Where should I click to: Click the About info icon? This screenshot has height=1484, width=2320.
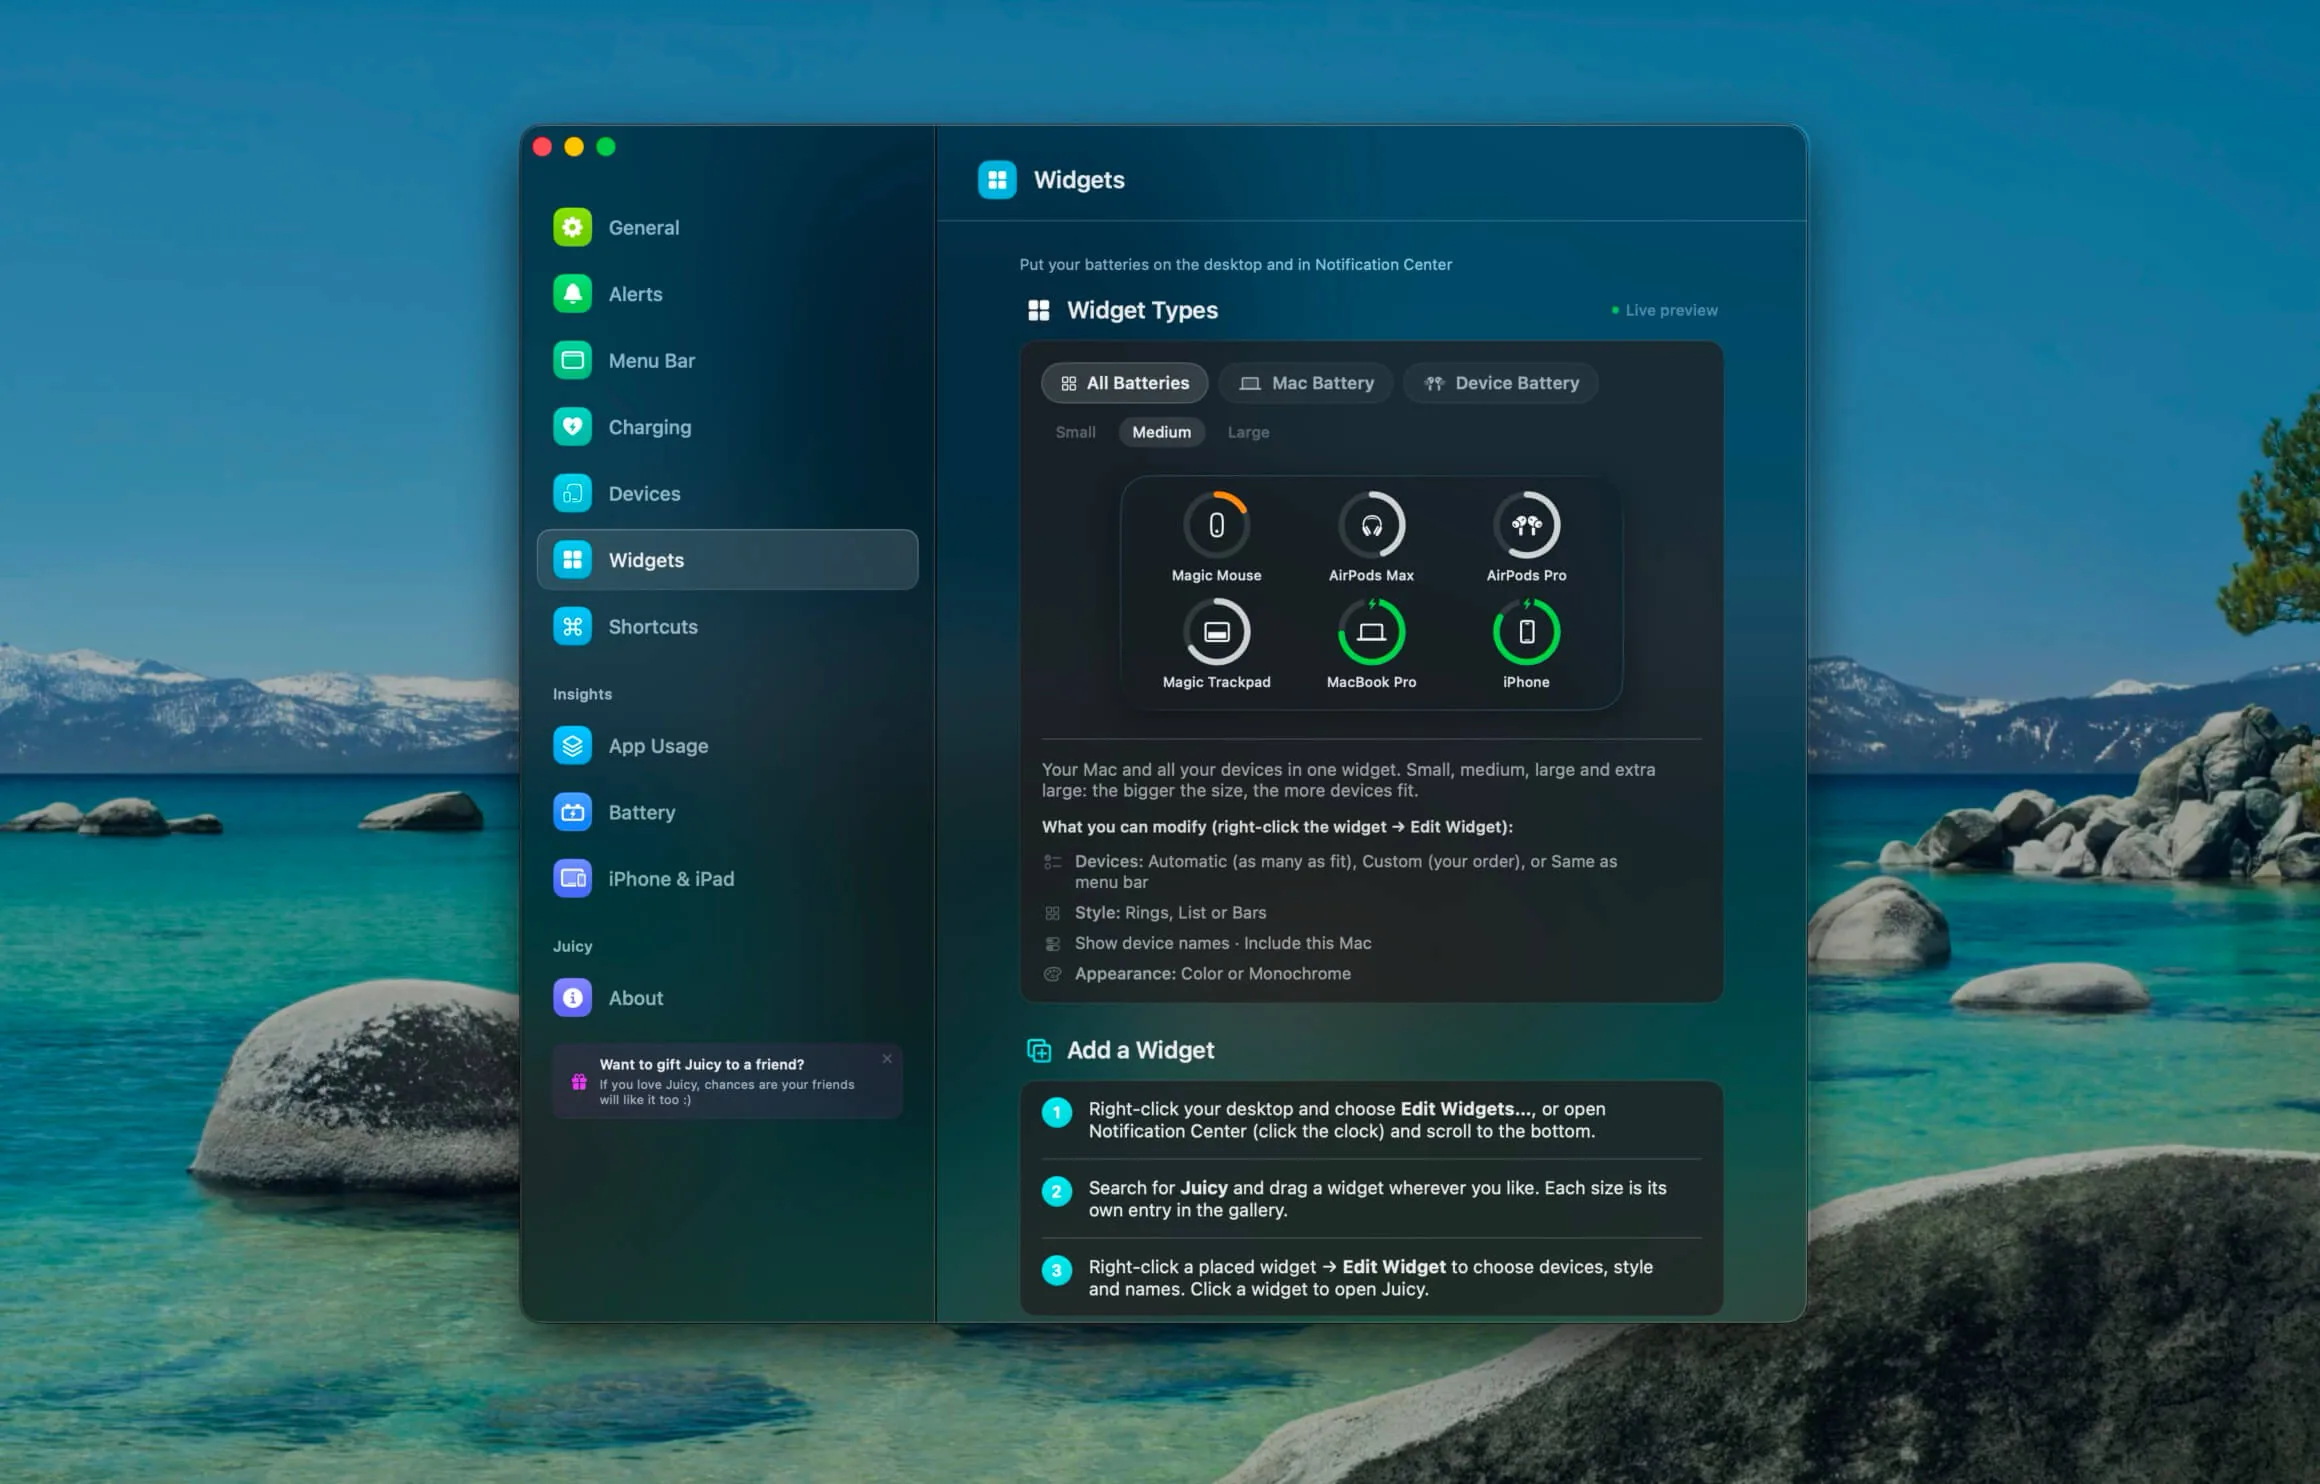coord(572,998)
